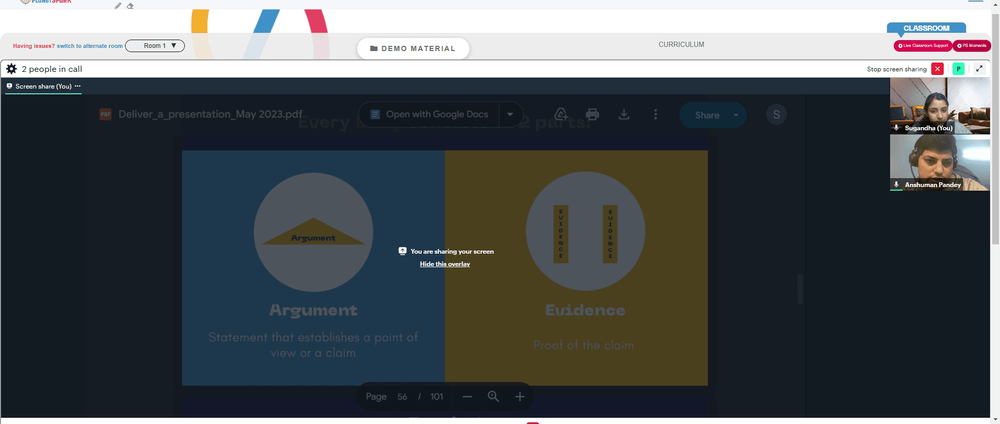Open PDF viewer more actions menu
Viewport: 1000px width, 424px height.
tap(655, 114)
